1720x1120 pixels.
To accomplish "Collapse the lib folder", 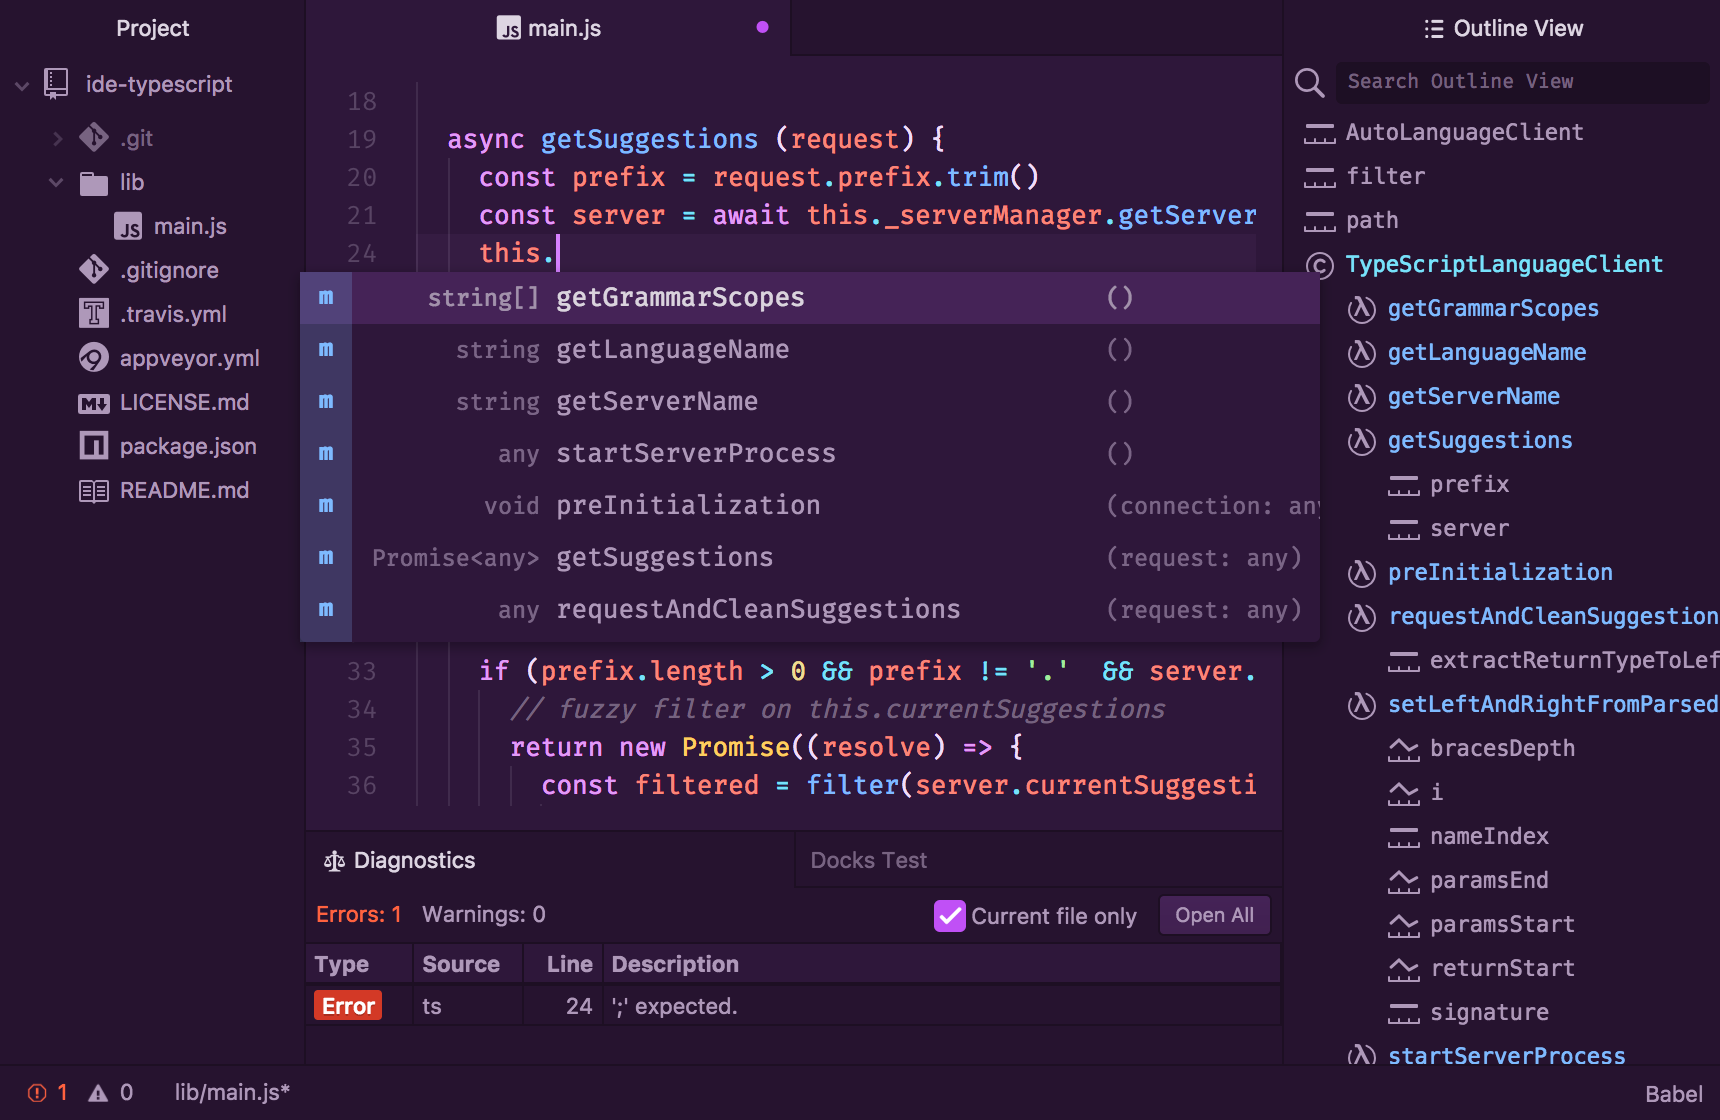I will pyautogui.click(x=56, y=182).
